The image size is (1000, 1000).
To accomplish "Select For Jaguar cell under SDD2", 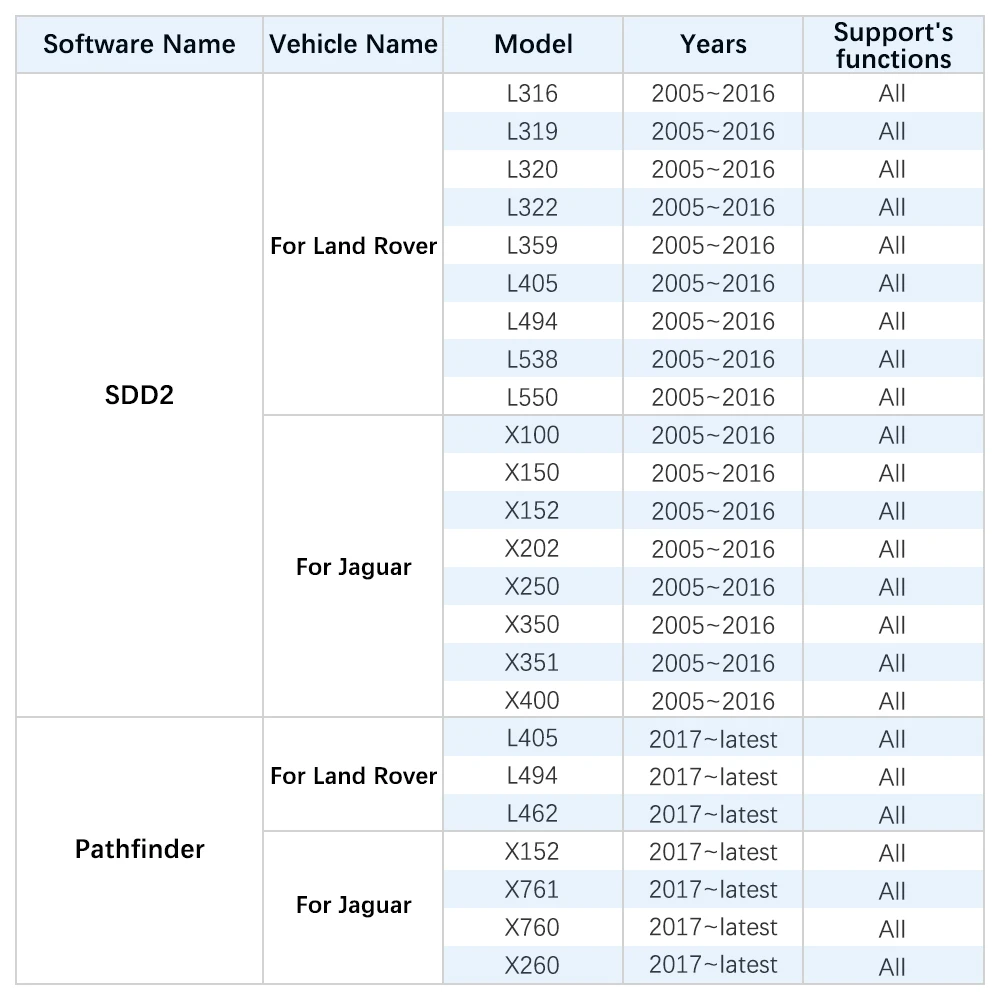I will click(353, 566).
